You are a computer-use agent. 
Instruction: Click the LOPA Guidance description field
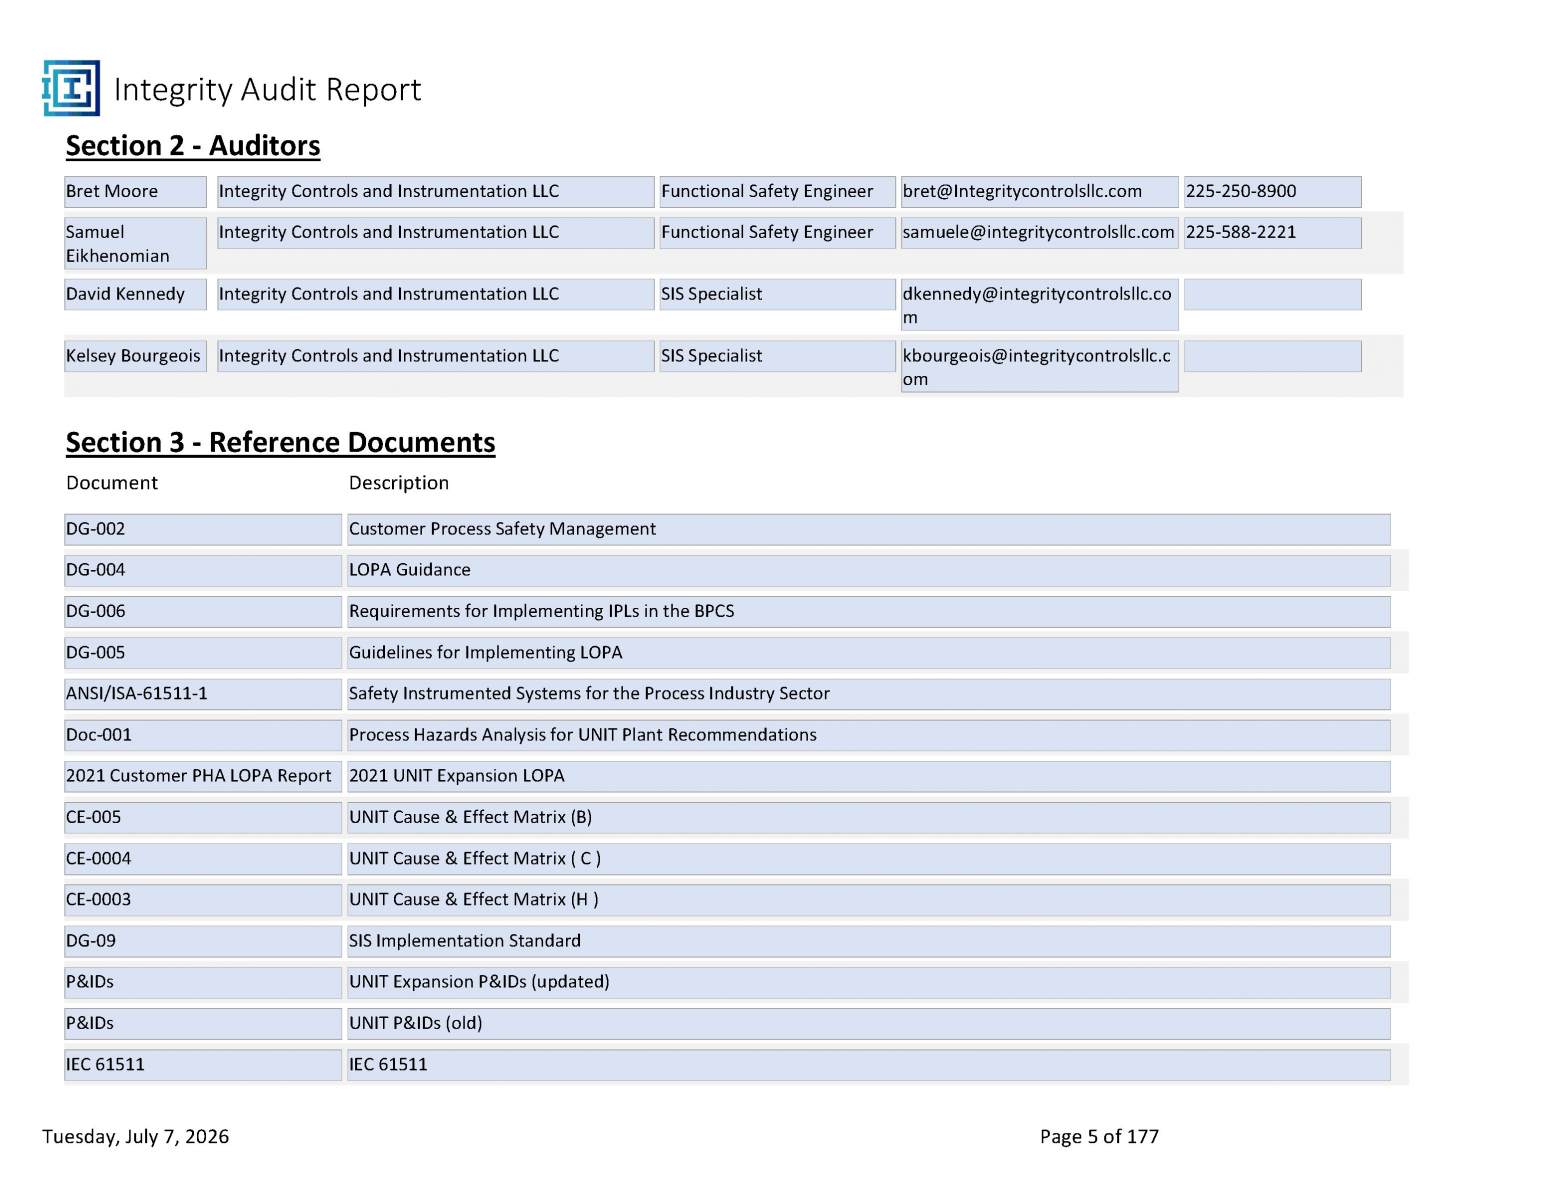click(x=868, y=571)
